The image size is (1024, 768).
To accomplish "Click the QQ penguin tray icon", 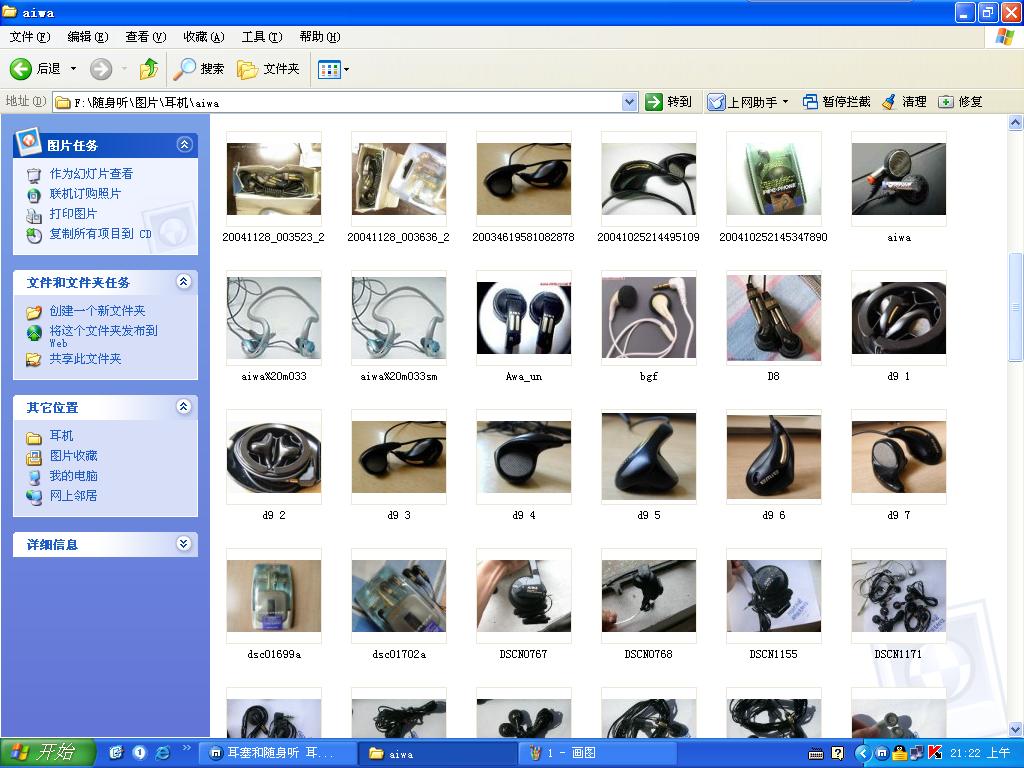I will 899,754.
